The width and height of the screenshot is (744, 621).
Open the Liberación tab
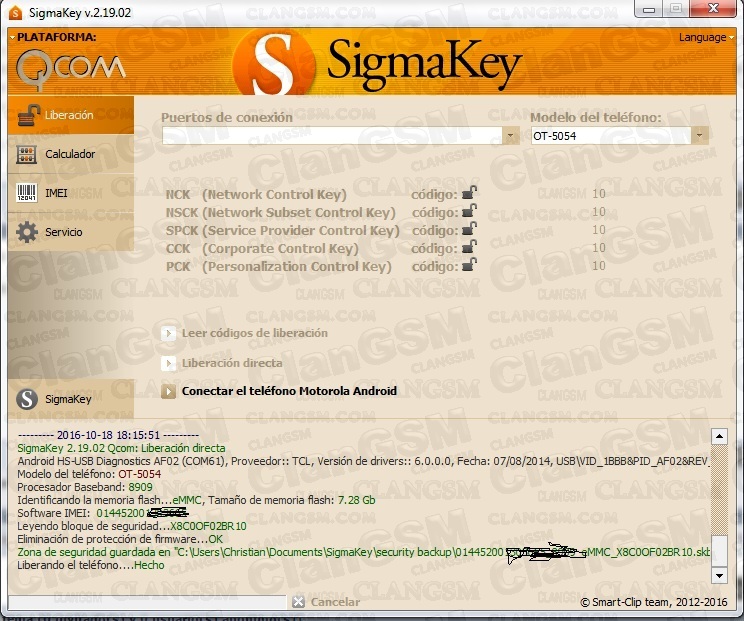point(71,115)
